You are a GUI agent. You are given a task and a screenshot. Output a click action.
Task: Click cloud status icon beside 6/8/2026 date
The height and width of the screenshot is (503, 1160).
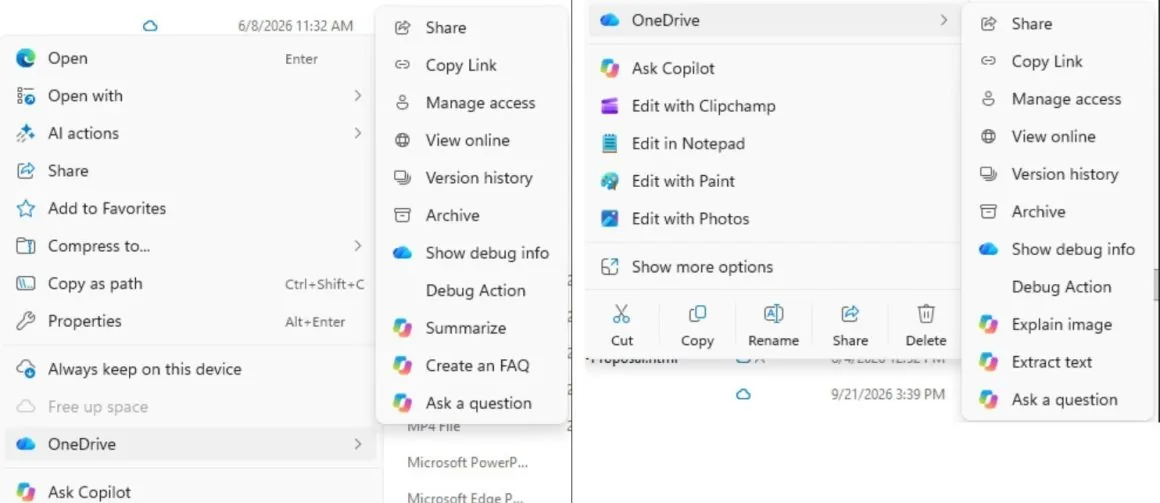150,26
